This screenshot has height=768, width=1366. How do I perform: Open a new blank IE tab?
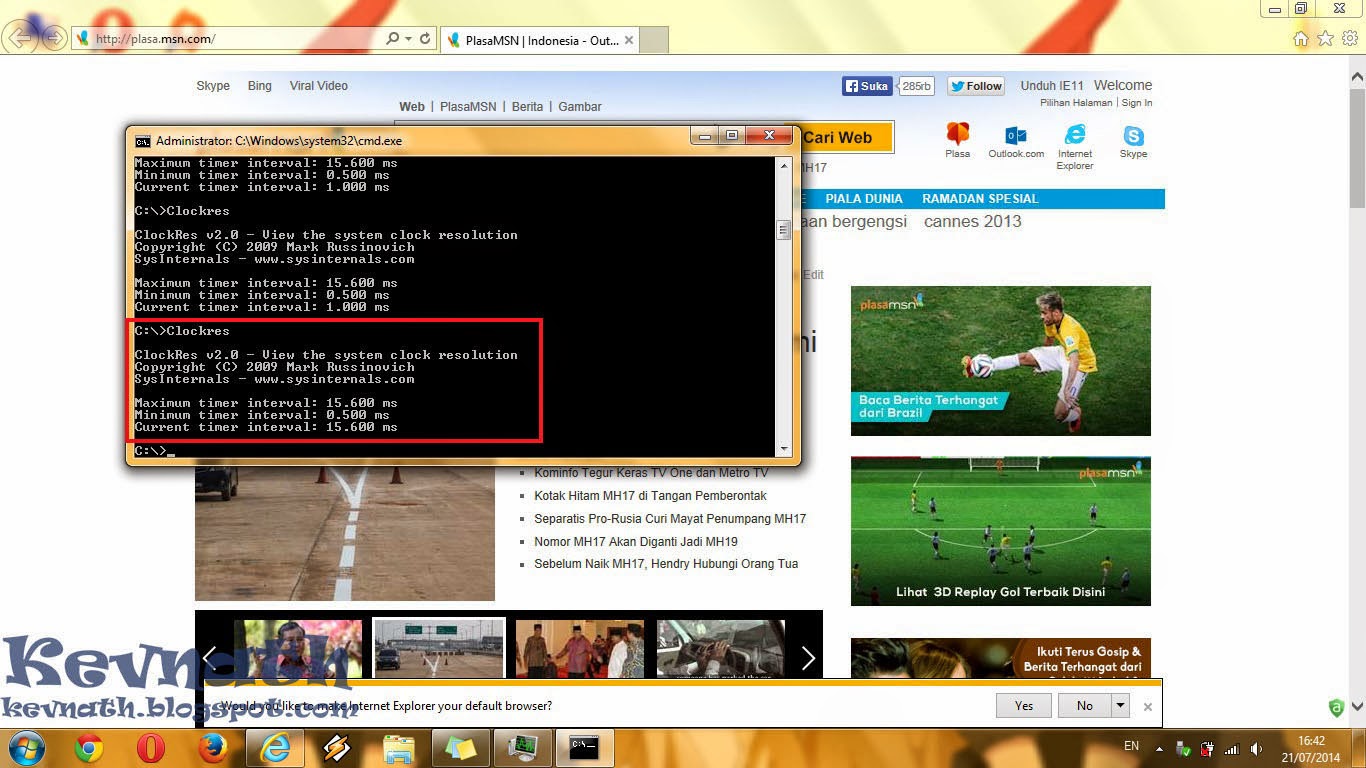point(653,41)
